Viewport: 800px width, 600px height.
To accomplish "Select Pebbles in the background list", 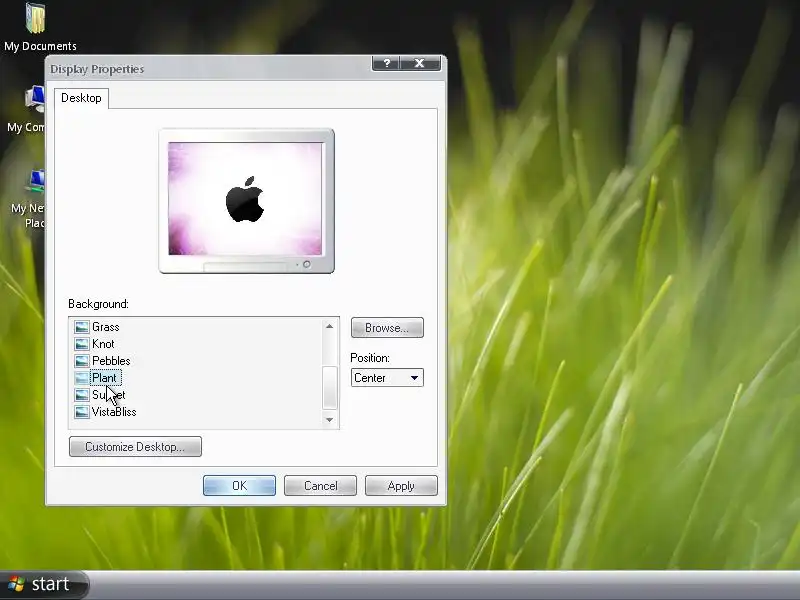I will pyautogui.click(x=111, y=361).
